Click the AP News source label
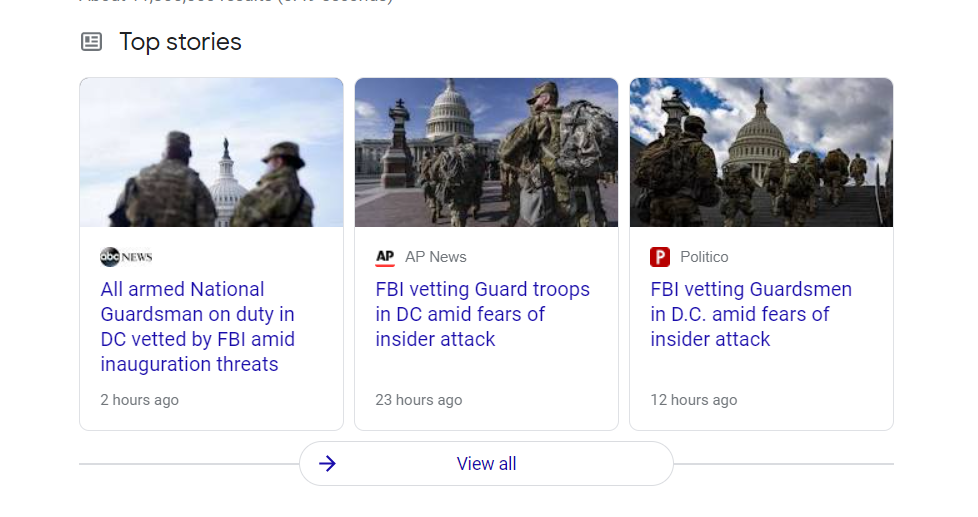This screenshot has height=517, width=978. 436,257
